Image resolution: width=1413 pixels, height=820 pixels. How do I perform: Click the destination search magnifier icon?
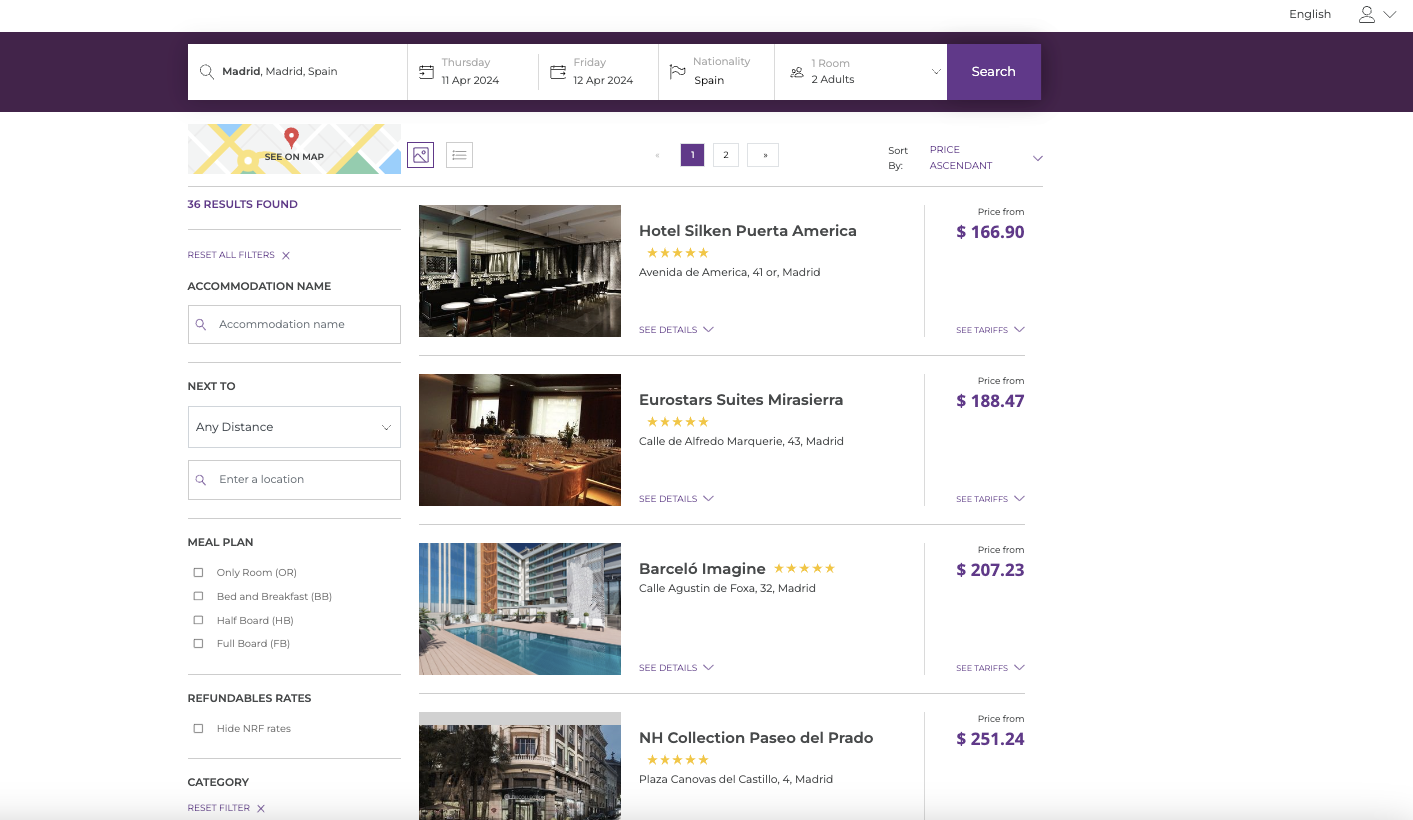coord(207,72)
